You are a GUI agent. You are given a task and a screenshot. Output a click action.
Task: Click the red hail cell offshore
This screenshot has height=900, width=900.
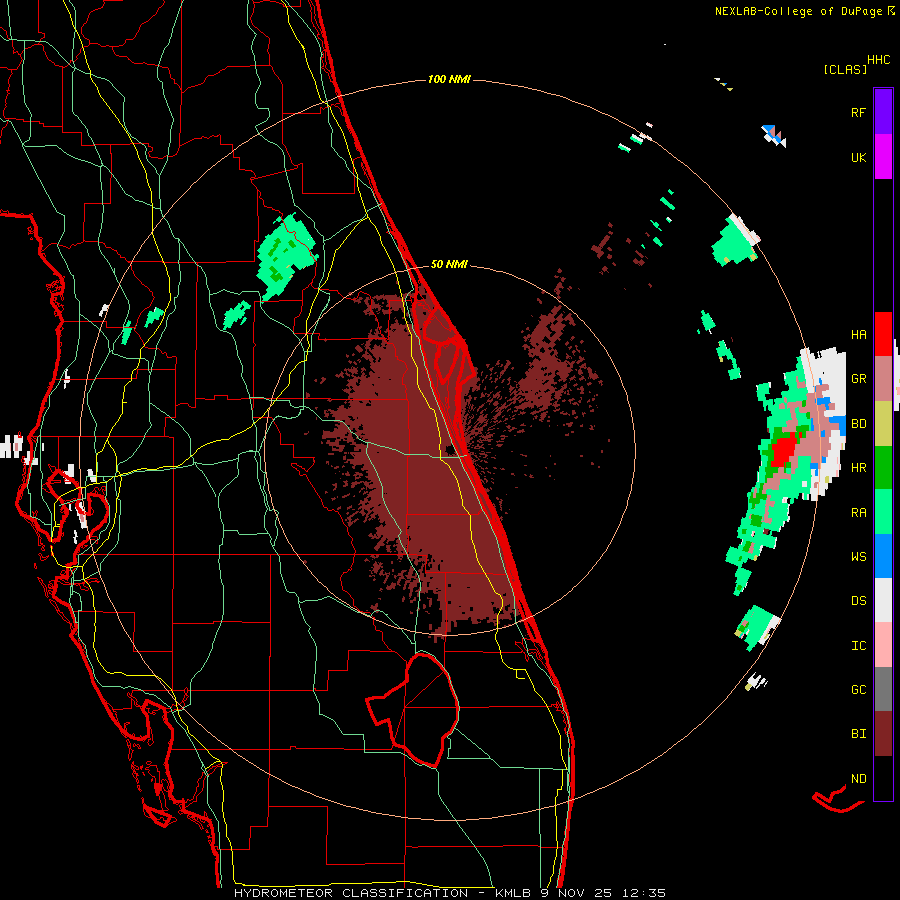783,451
